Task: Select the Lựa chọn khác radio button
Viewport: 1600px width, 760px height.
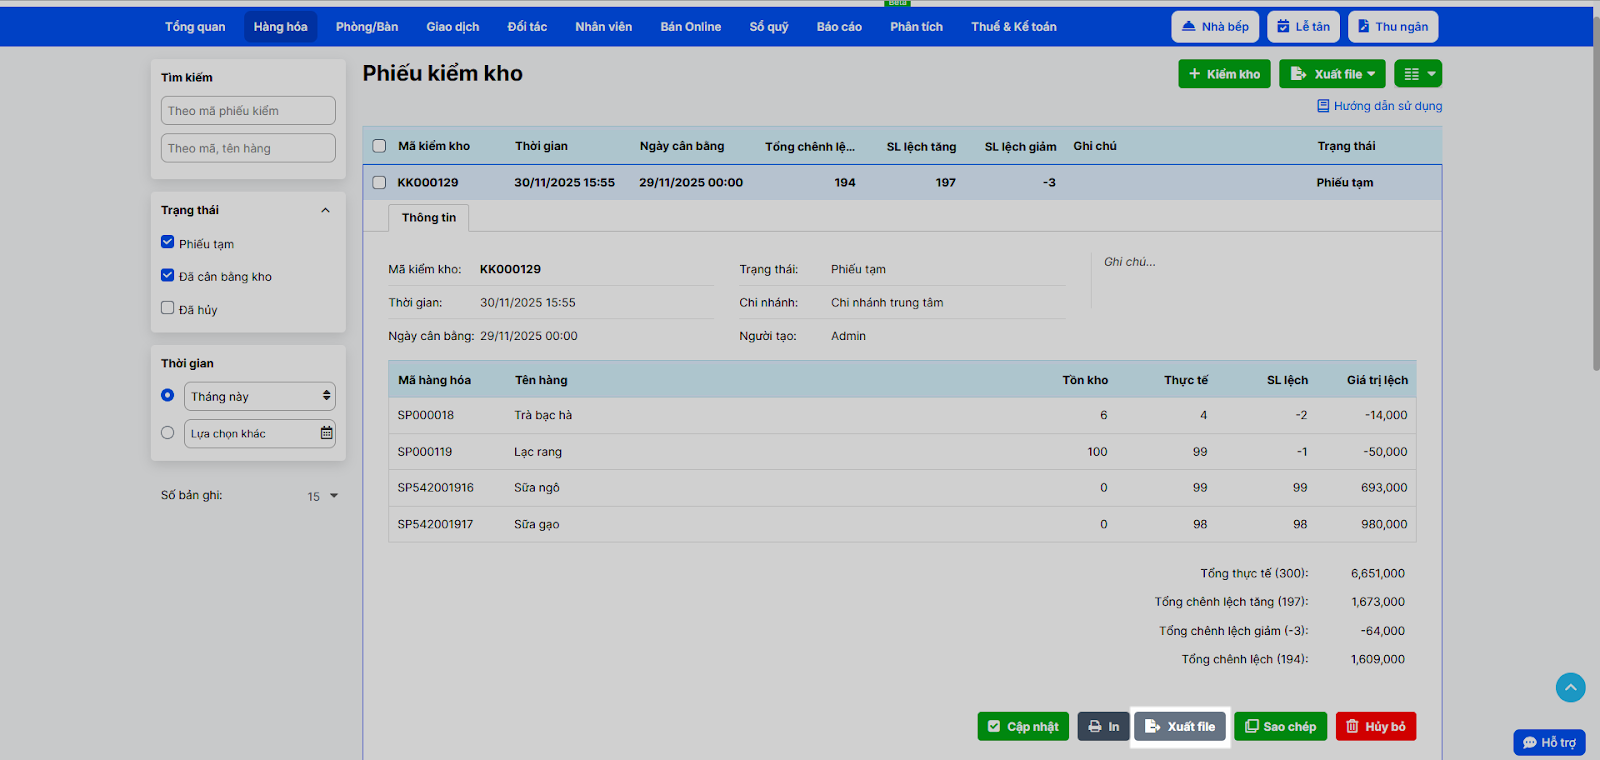Action: tap(168, 433)
